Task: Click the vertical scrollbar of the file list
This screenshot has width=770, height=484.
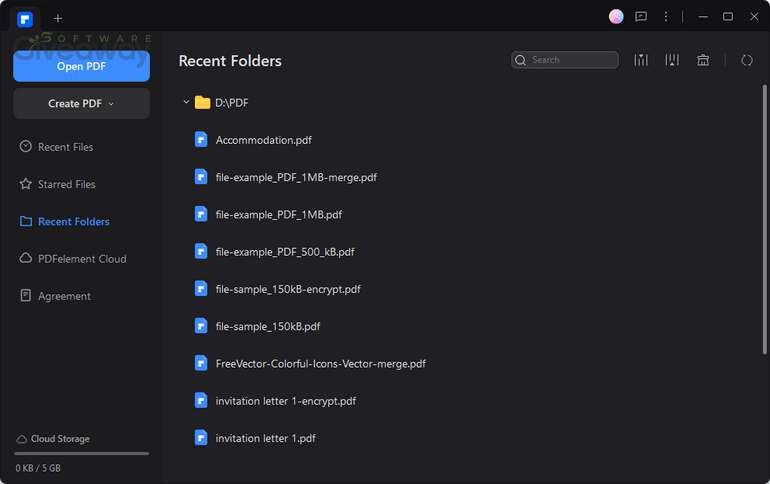Action: click(764, 219)
